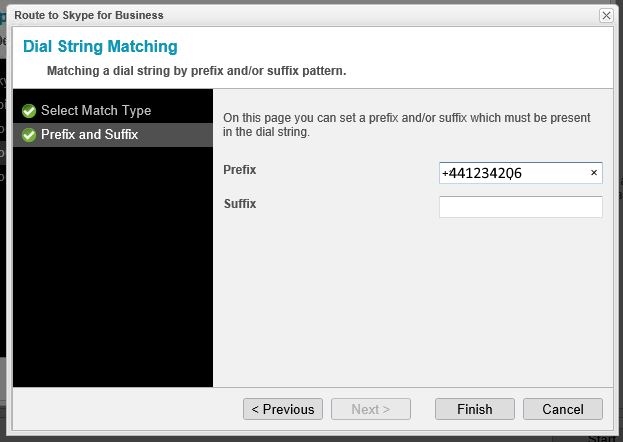Screen dimensions: 623x442
Task: Close the Route to Skype for Business dialog
Action: [606, 16]
